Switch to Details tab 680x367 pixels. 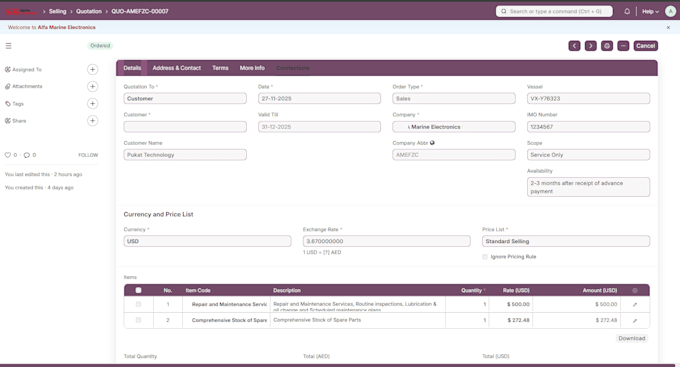[x=132, y=68]
